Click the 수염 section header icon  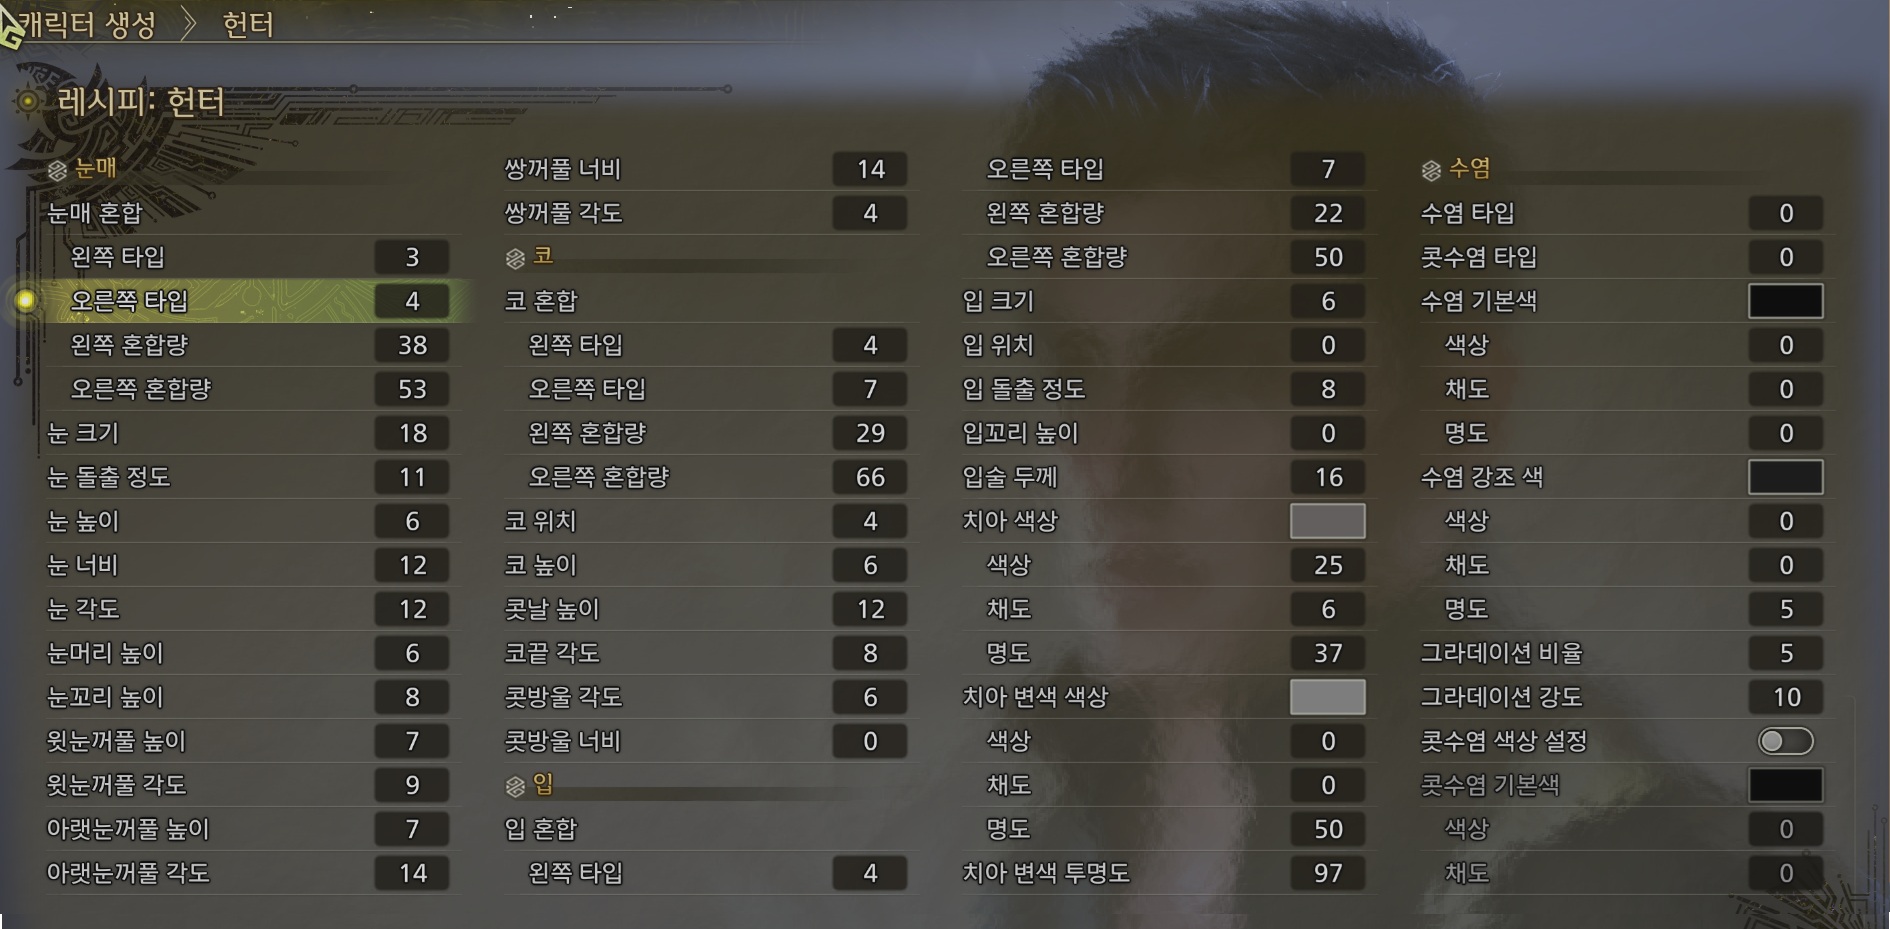(1431, 171)
